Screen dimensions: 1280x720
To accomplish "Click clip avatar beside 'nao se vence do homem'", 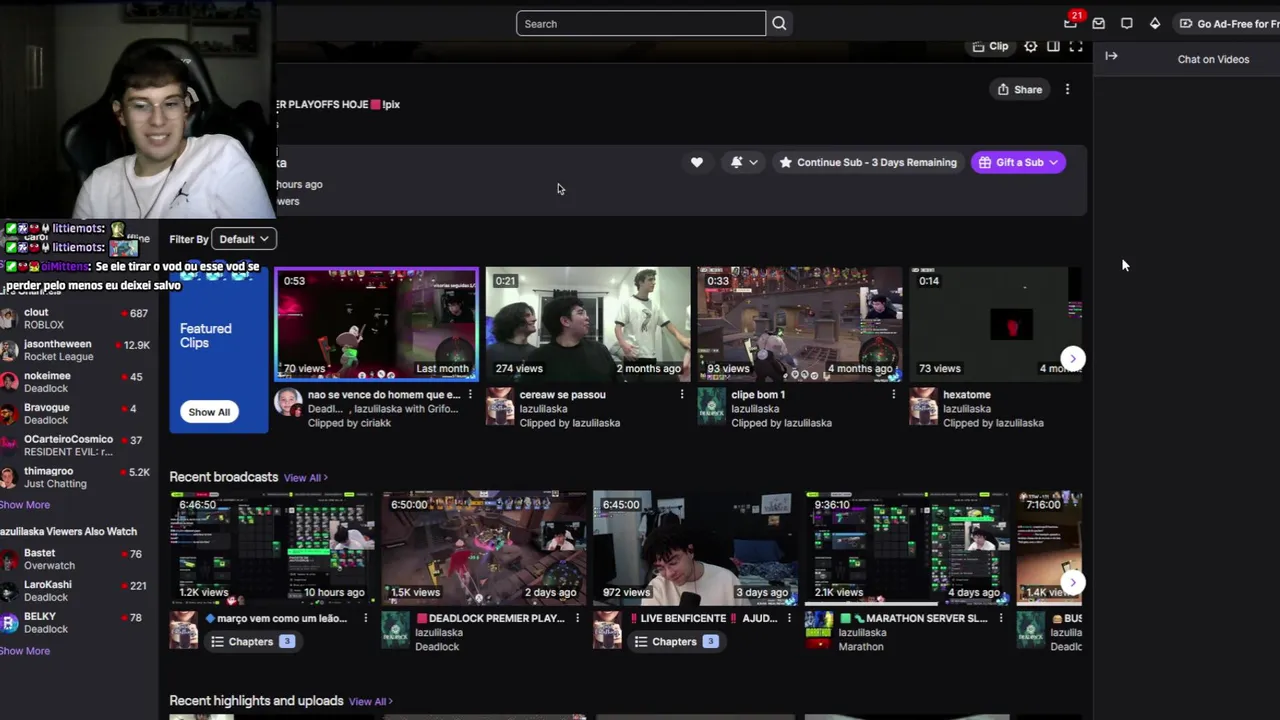I will pyautogui.click(x=288, y=403).
